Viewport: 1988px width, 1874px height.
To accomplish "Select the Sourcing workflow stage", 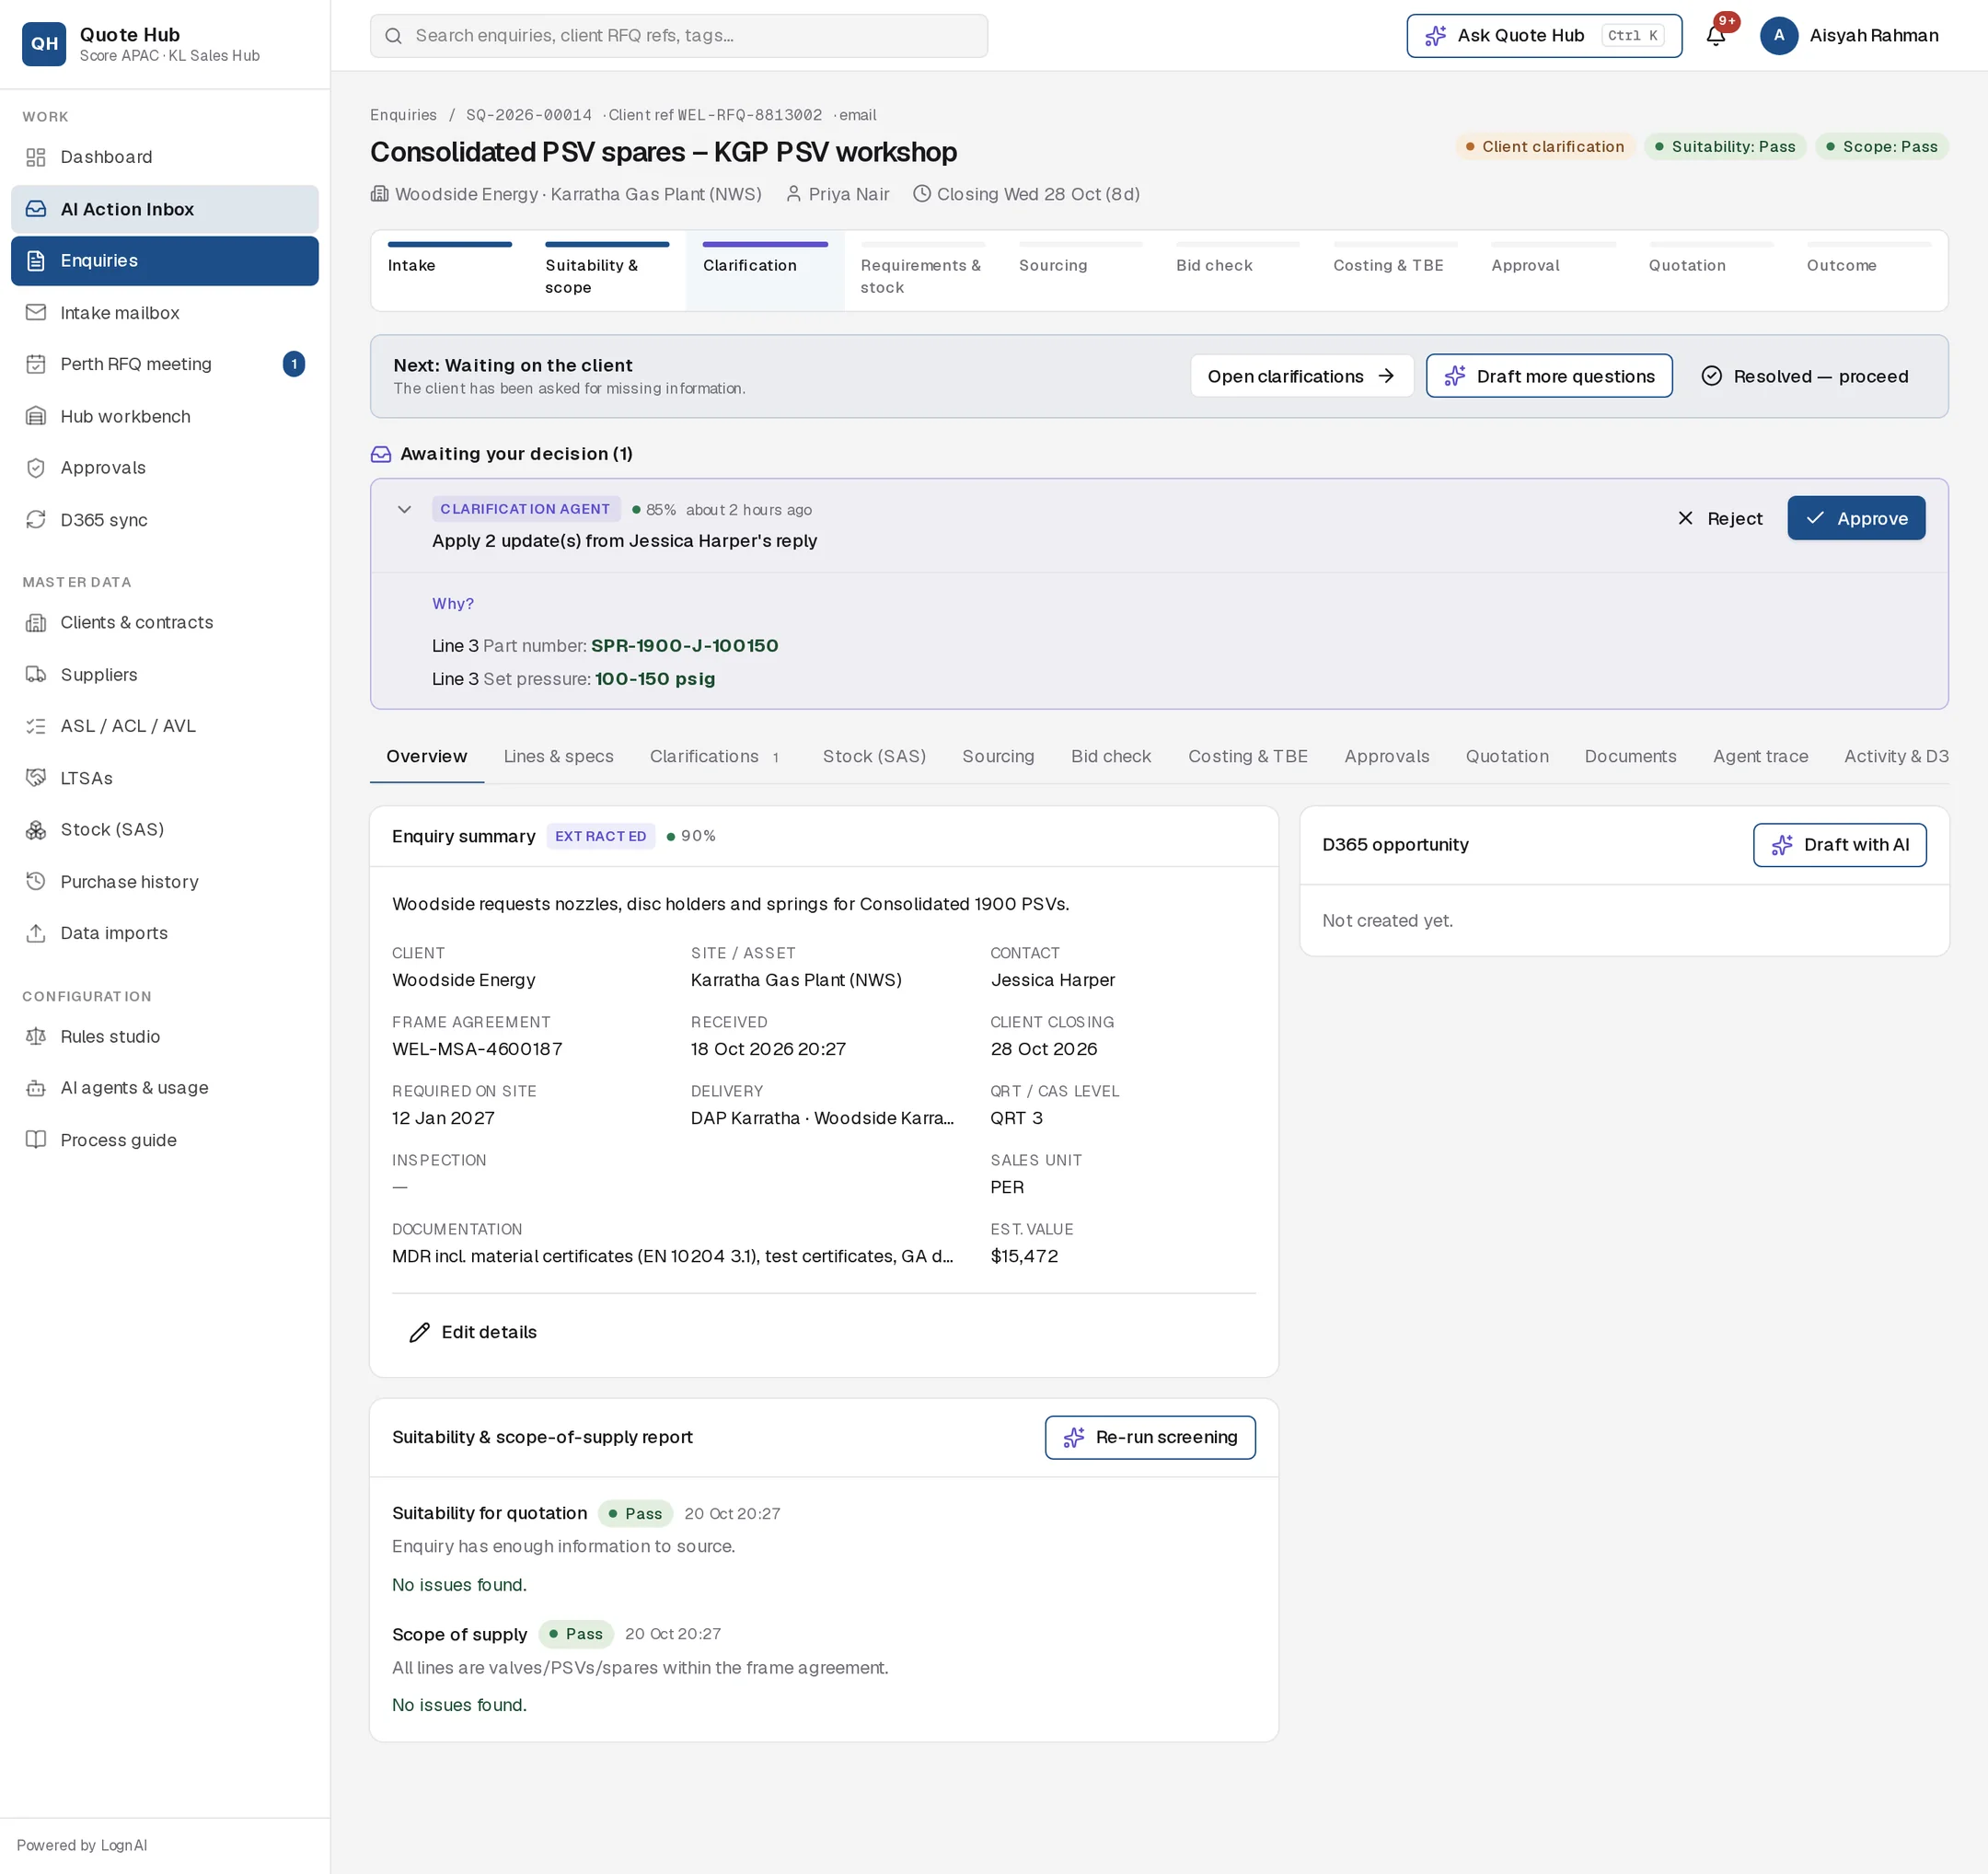I will pos(1080,271).
